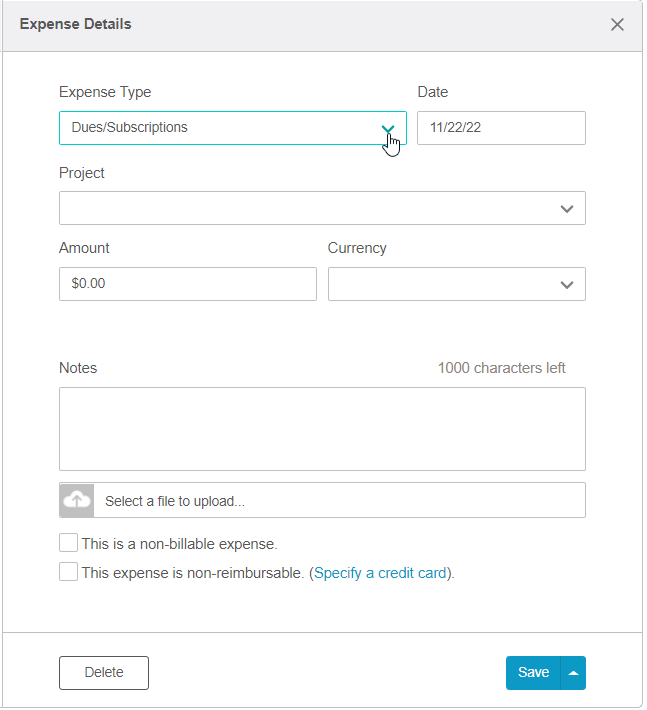Expand the Expense Type chevron

coord(388,129)
